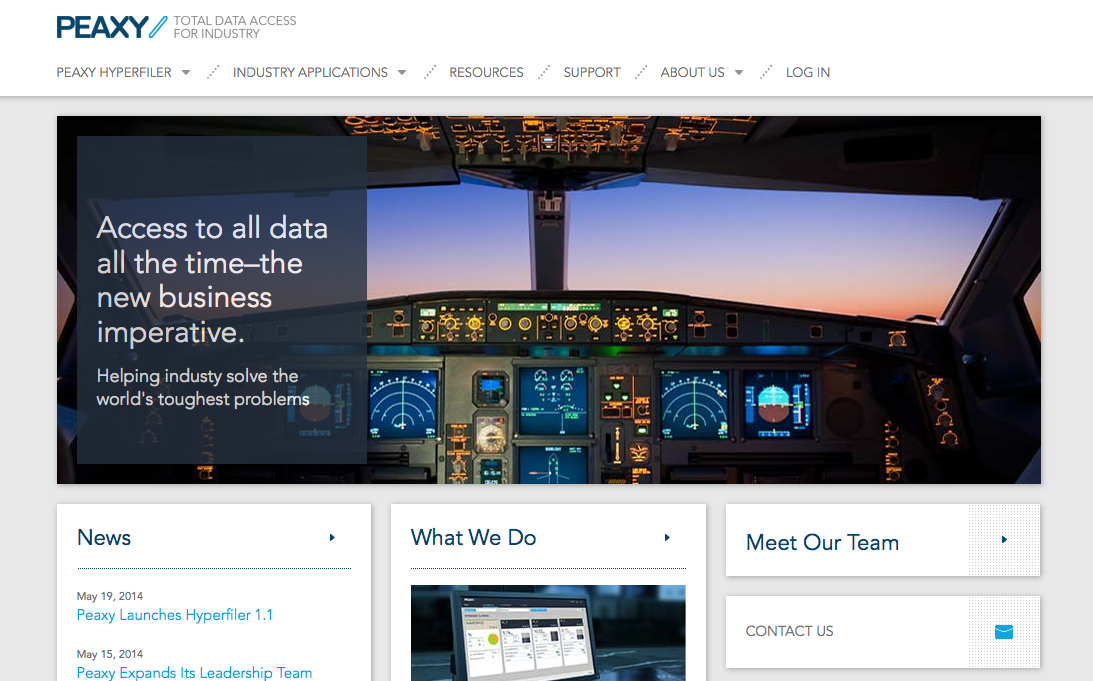Click the What We Do heading
This screenshot has height=681, width=1093.
(x=473, y=538)
